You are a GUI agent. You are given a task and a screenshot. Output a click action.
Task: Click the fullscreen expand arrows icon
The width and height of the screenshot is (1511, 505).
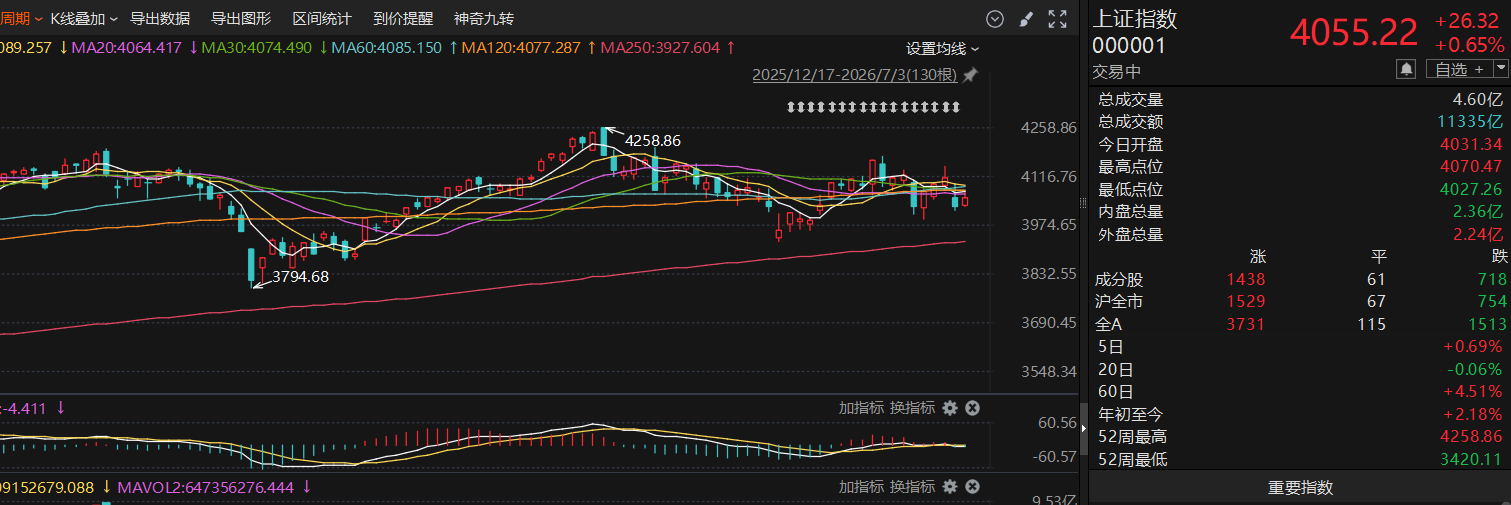tap(1057, 18)
